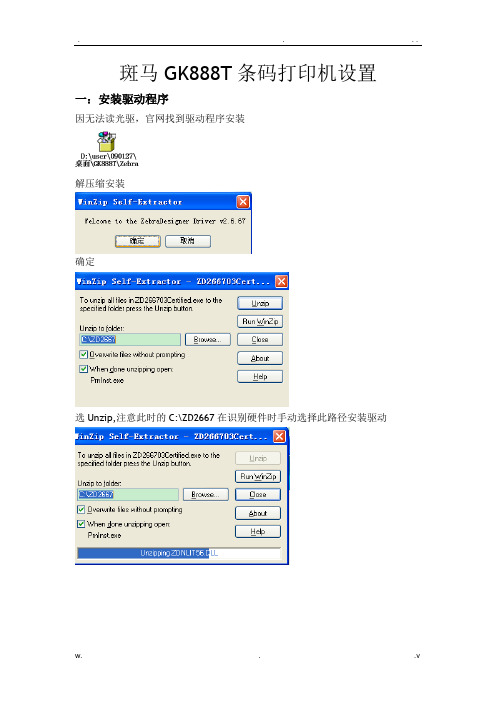Close the bottom self-extractor dialog with the X
This screenshot has height=702, width=496.
(279, 436)
